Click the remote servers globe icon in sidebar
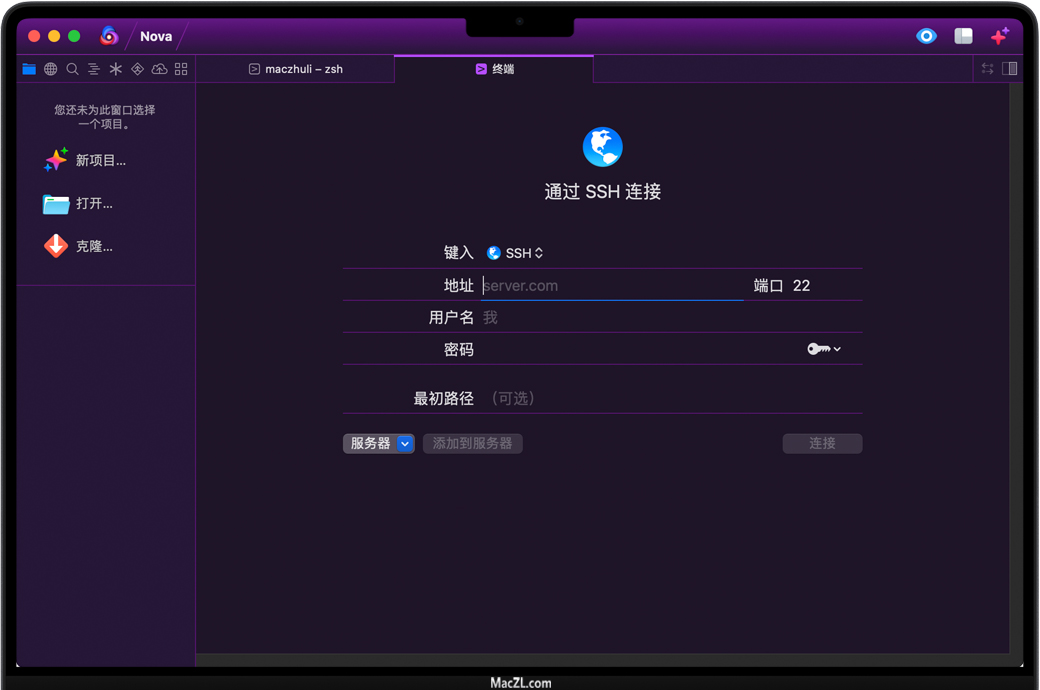This screenshot has width=1040, height=690. 51,69
